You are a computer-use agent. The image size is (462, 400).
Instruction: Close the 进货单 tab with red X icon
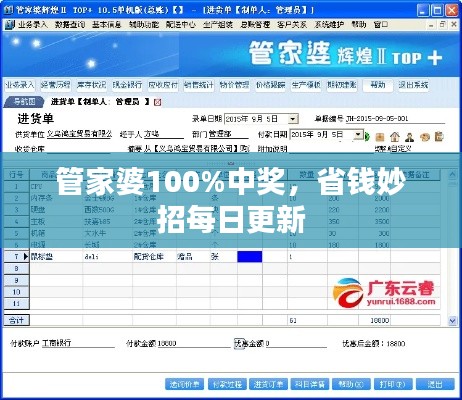[158, 102]
